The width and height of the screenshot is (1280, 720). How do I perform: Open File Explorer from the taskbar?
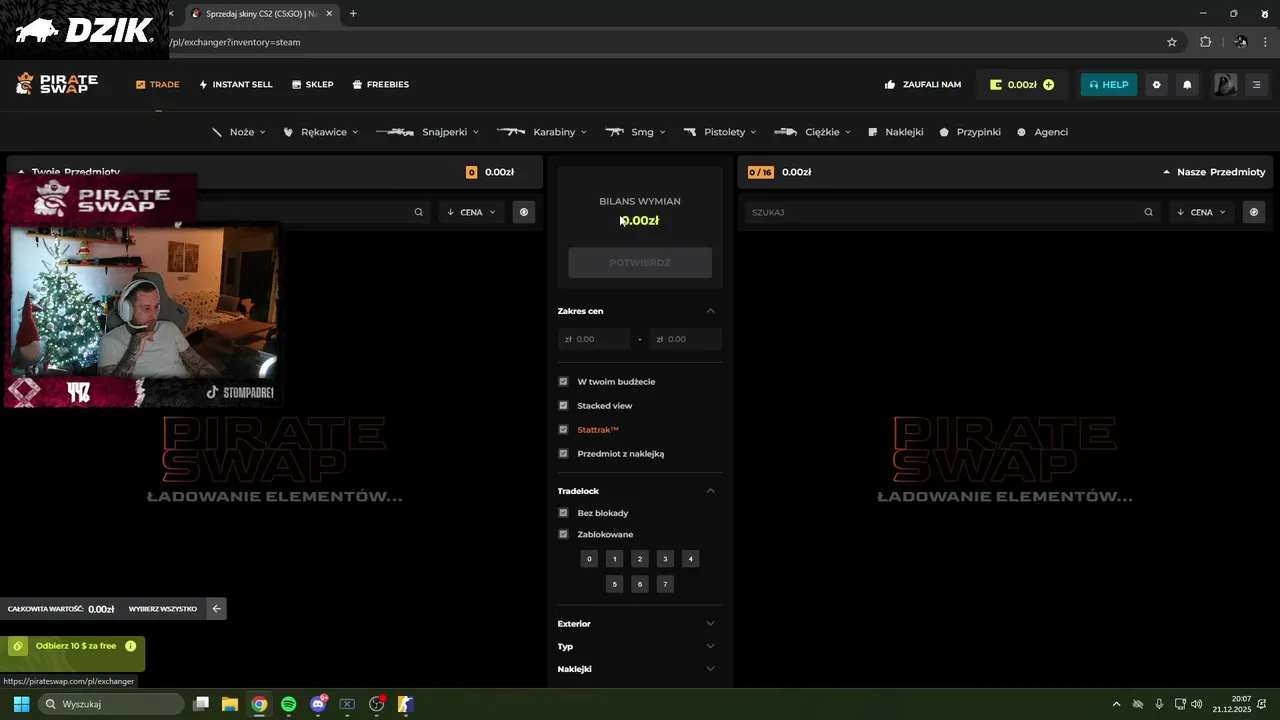coord(230,704)
